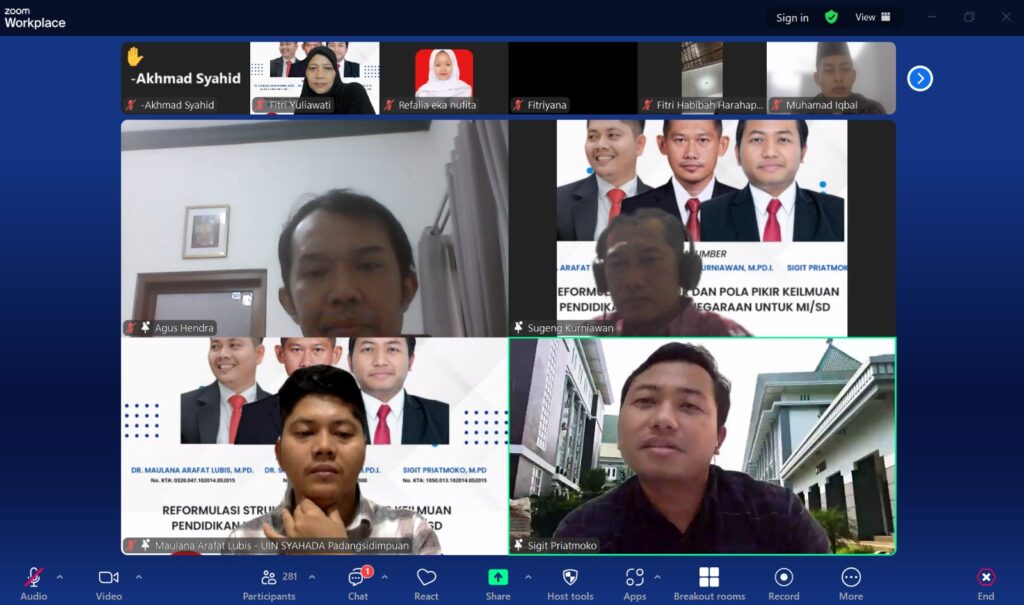The image size is (1024, 605).
Task: Start recording with the Record button
Action: click(x=784, y=583)
